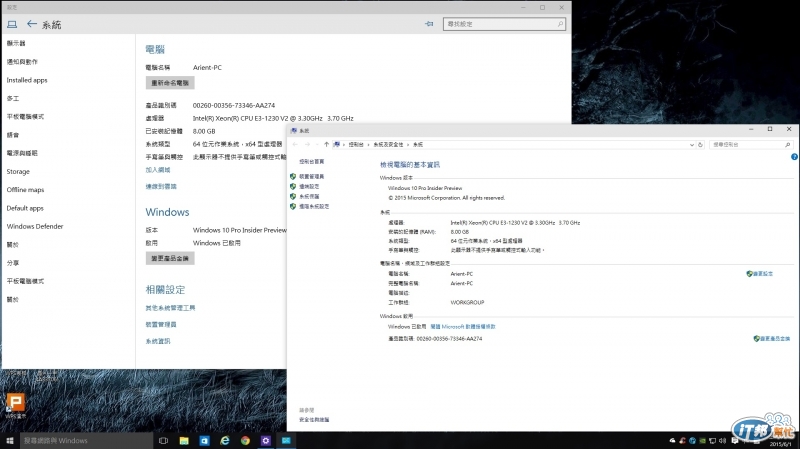Refresh the Control Panel address bar
This screenshot has height=449, width=800.
pyautogui.click(x=701, y=145)
